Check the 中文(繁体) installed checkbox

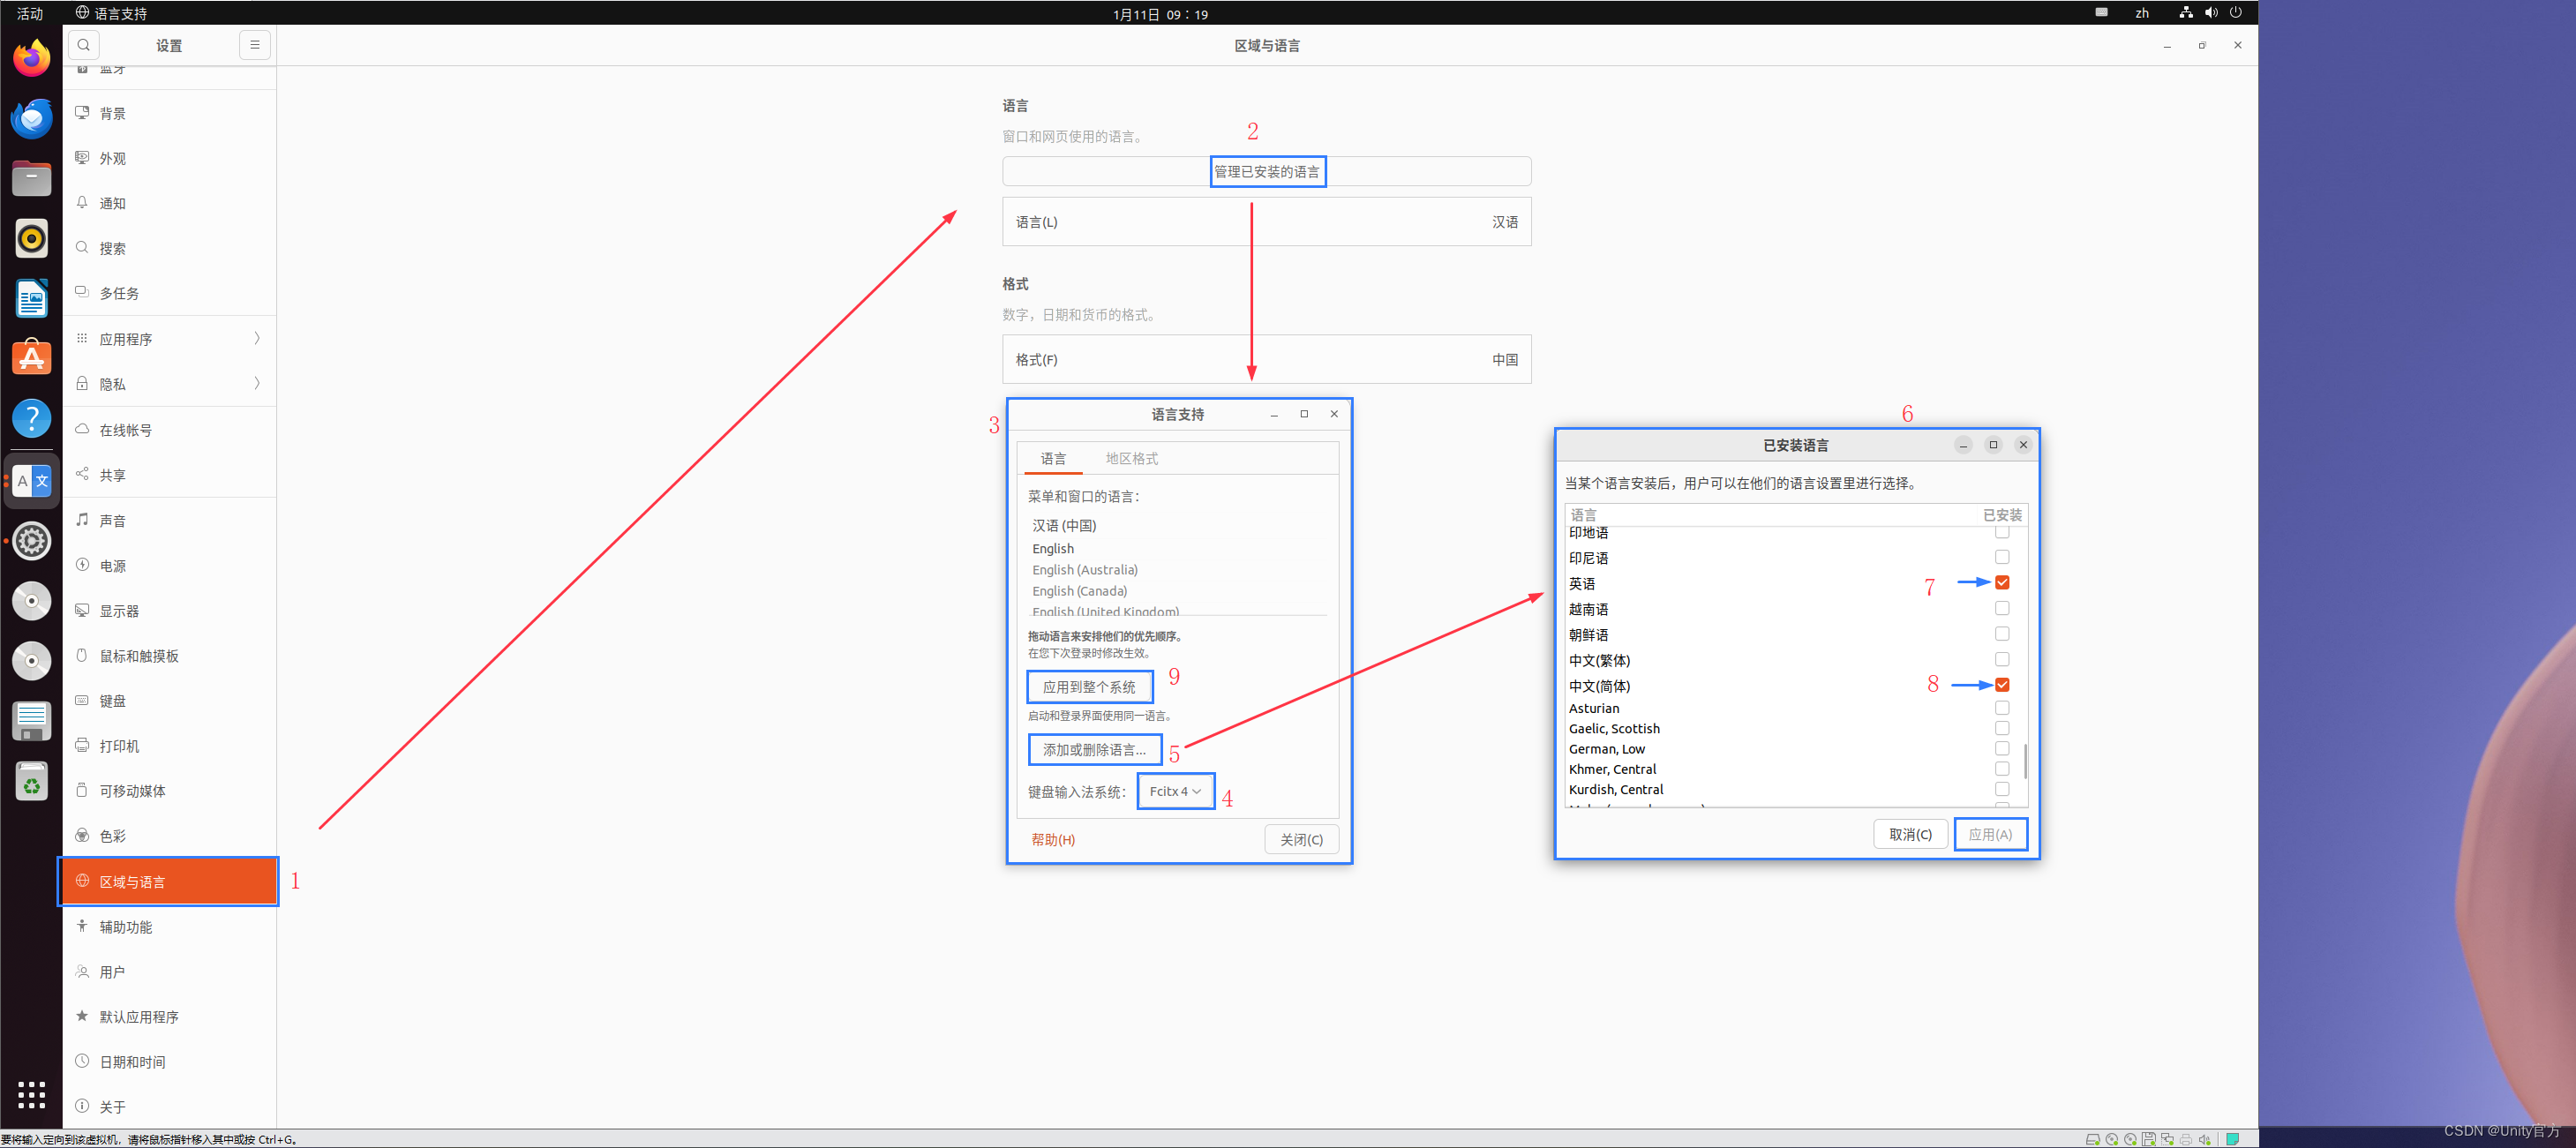[x=2002, y=659]
